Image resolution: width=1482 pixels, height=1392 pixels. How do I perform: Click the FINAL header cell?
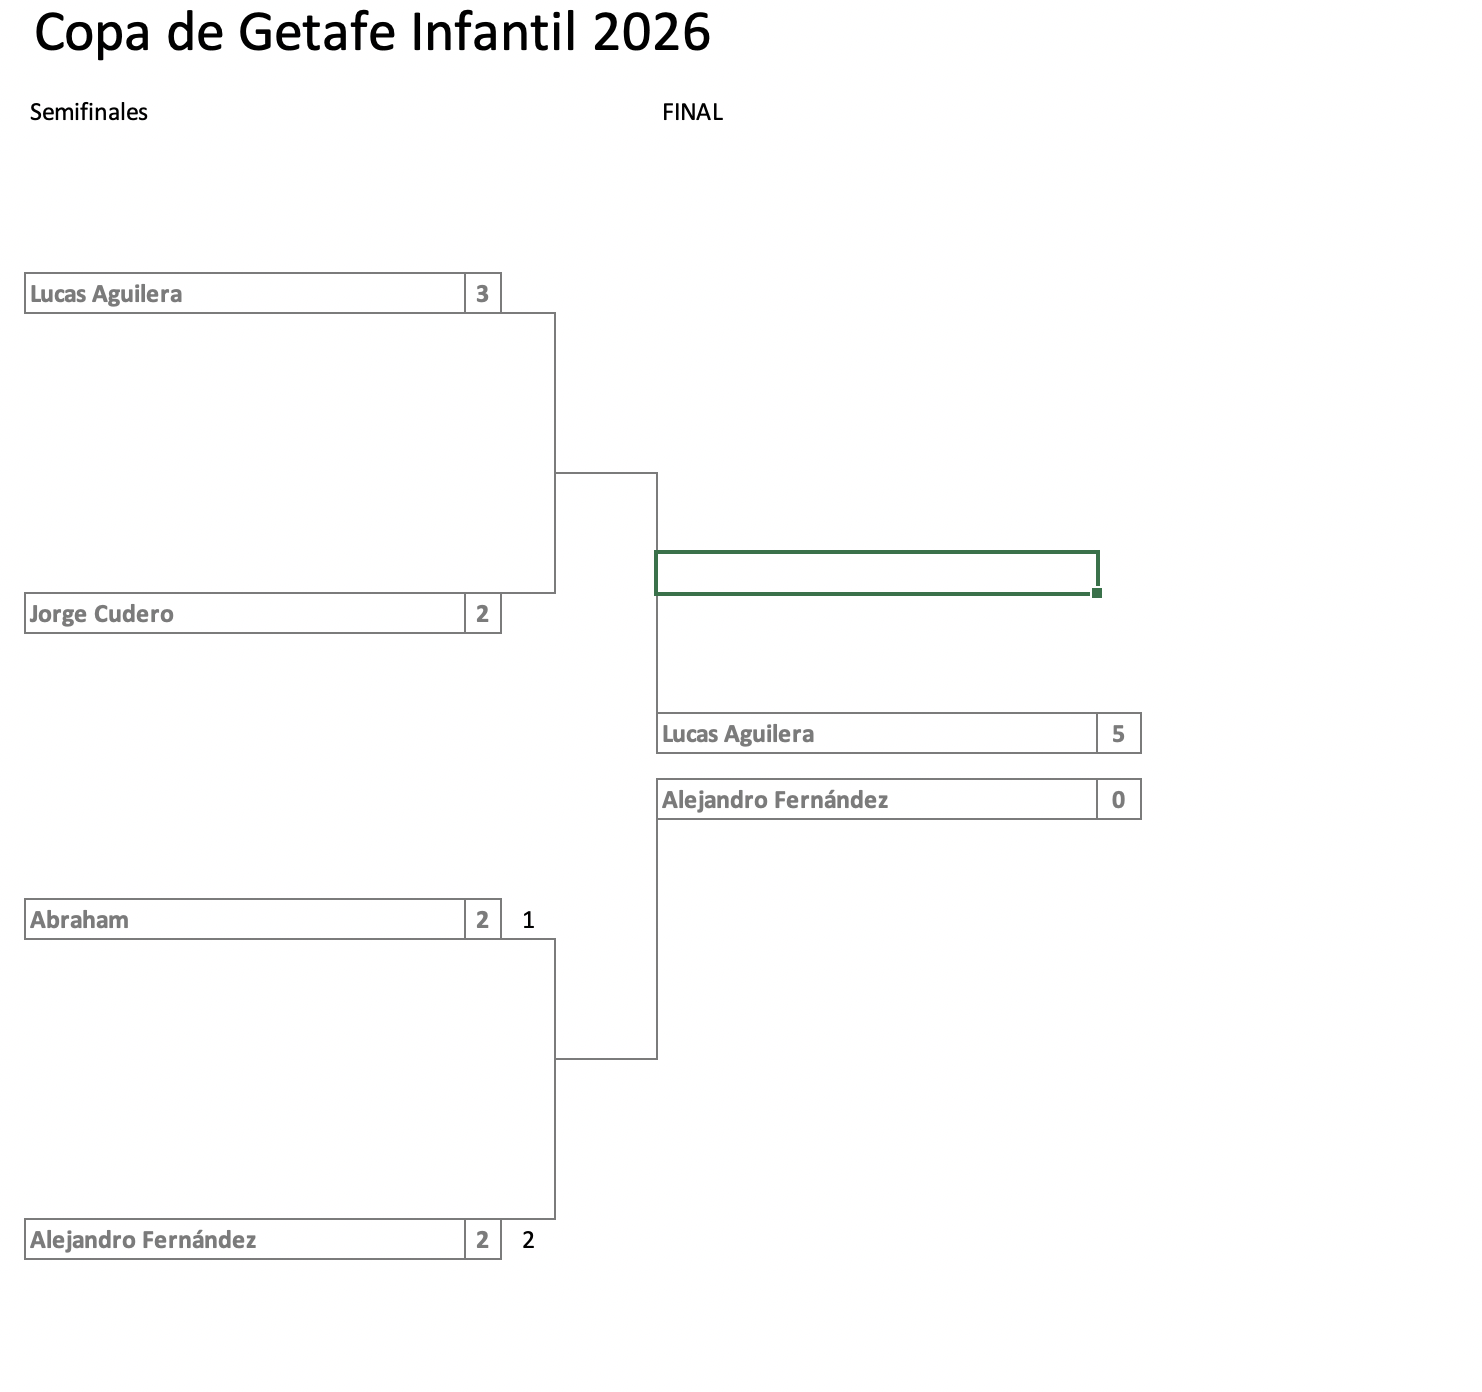pos(692,112)
